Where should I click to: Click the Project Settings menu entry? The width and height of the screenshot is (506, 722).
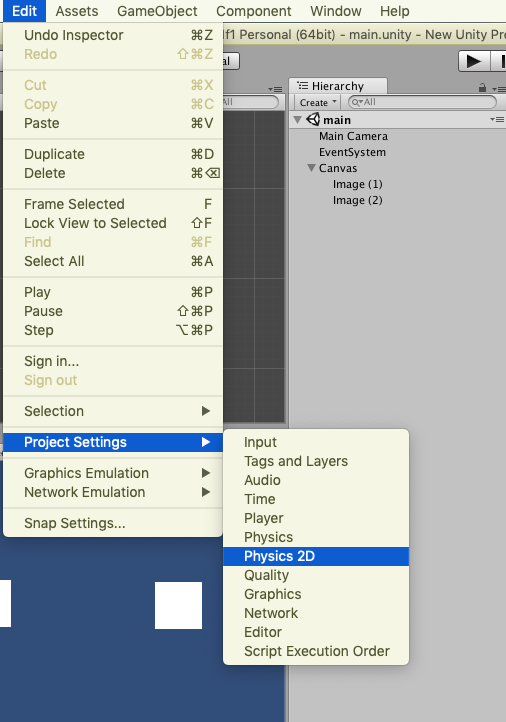pos(113,442)
